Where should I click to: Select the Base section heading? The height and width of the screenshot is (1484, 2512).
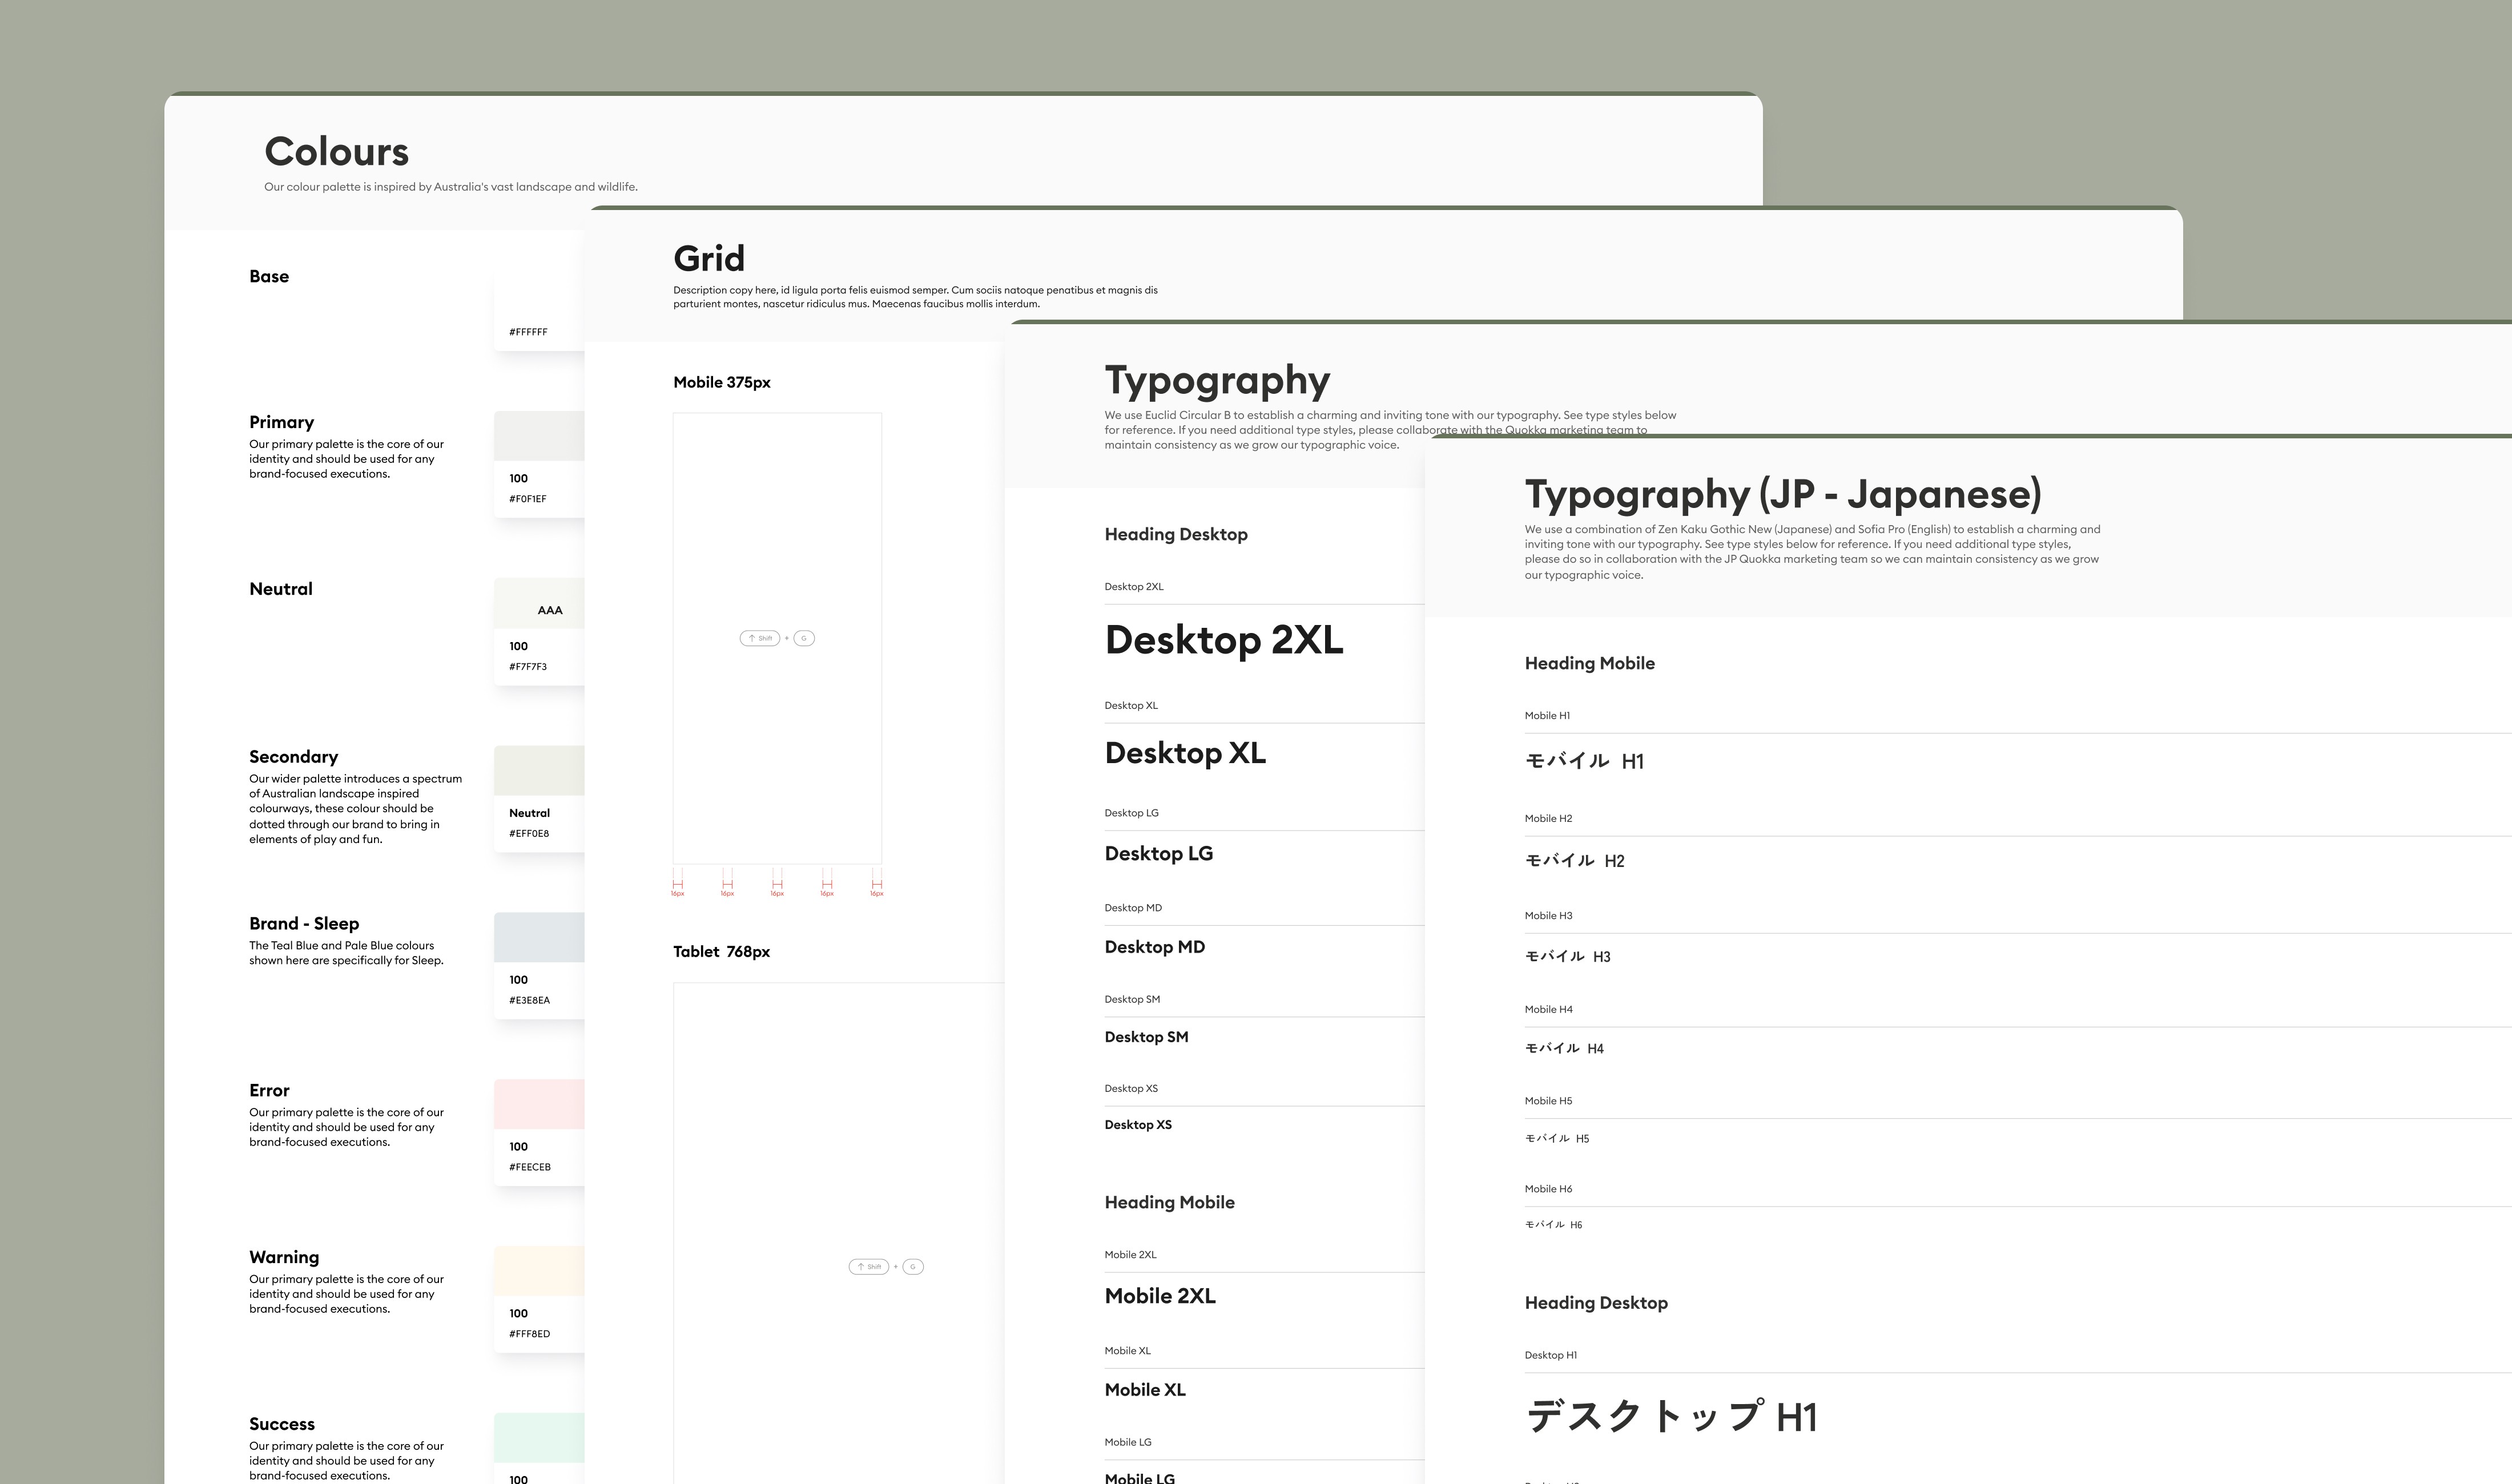pyautogui.click(x=269, y=276)
